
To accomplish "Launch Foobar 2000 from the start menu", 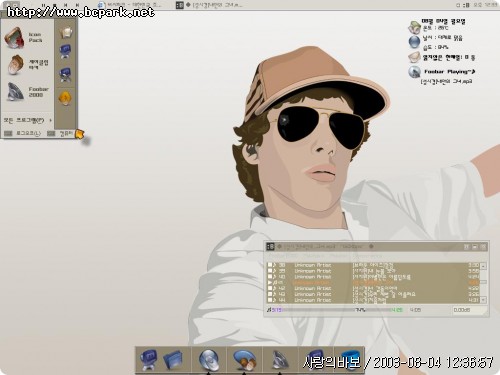I will coord(27,92).
